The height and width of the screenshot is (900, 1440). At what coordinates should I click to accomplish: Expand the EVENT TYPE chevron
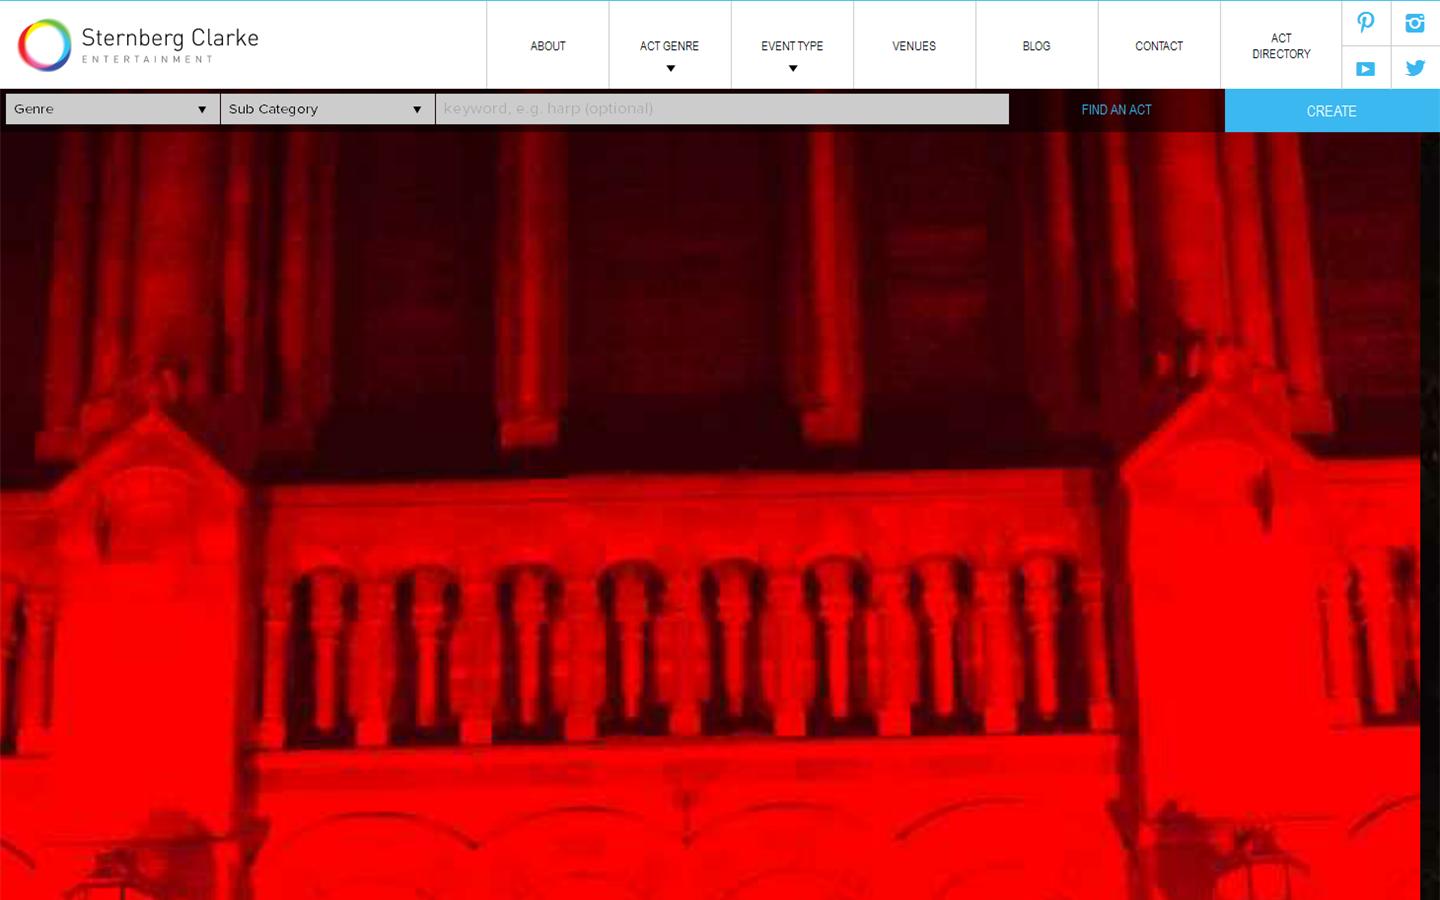(792, 68)
